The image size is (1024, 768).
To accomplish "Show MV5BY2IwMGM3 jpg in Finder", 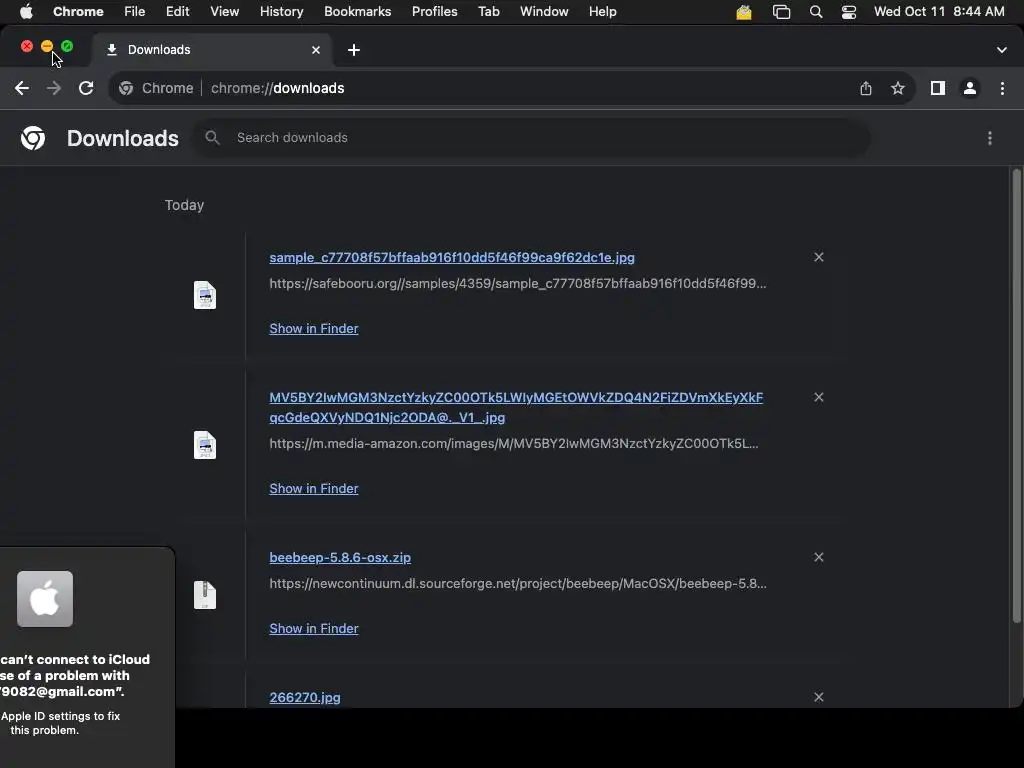I will (x=313, y=488).
